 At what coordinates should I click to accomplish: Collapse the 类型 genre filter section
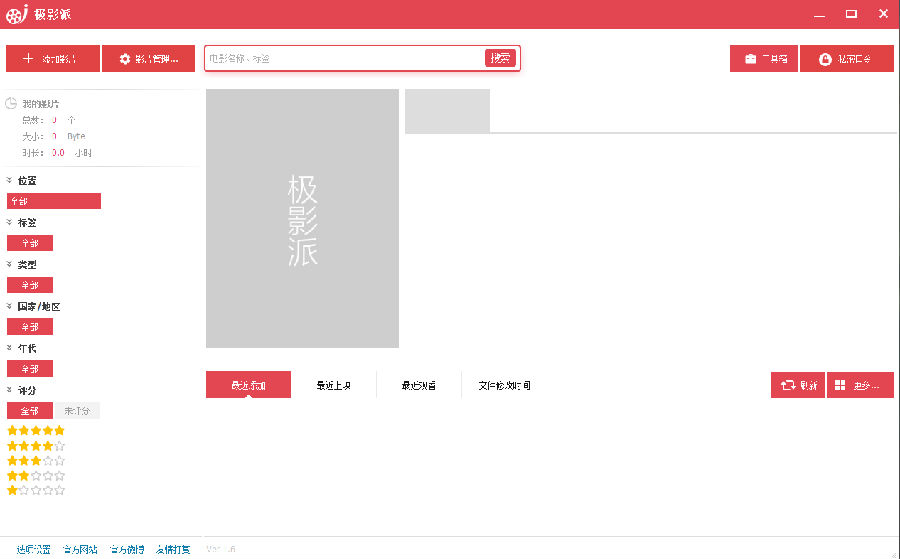coord(9,264)
